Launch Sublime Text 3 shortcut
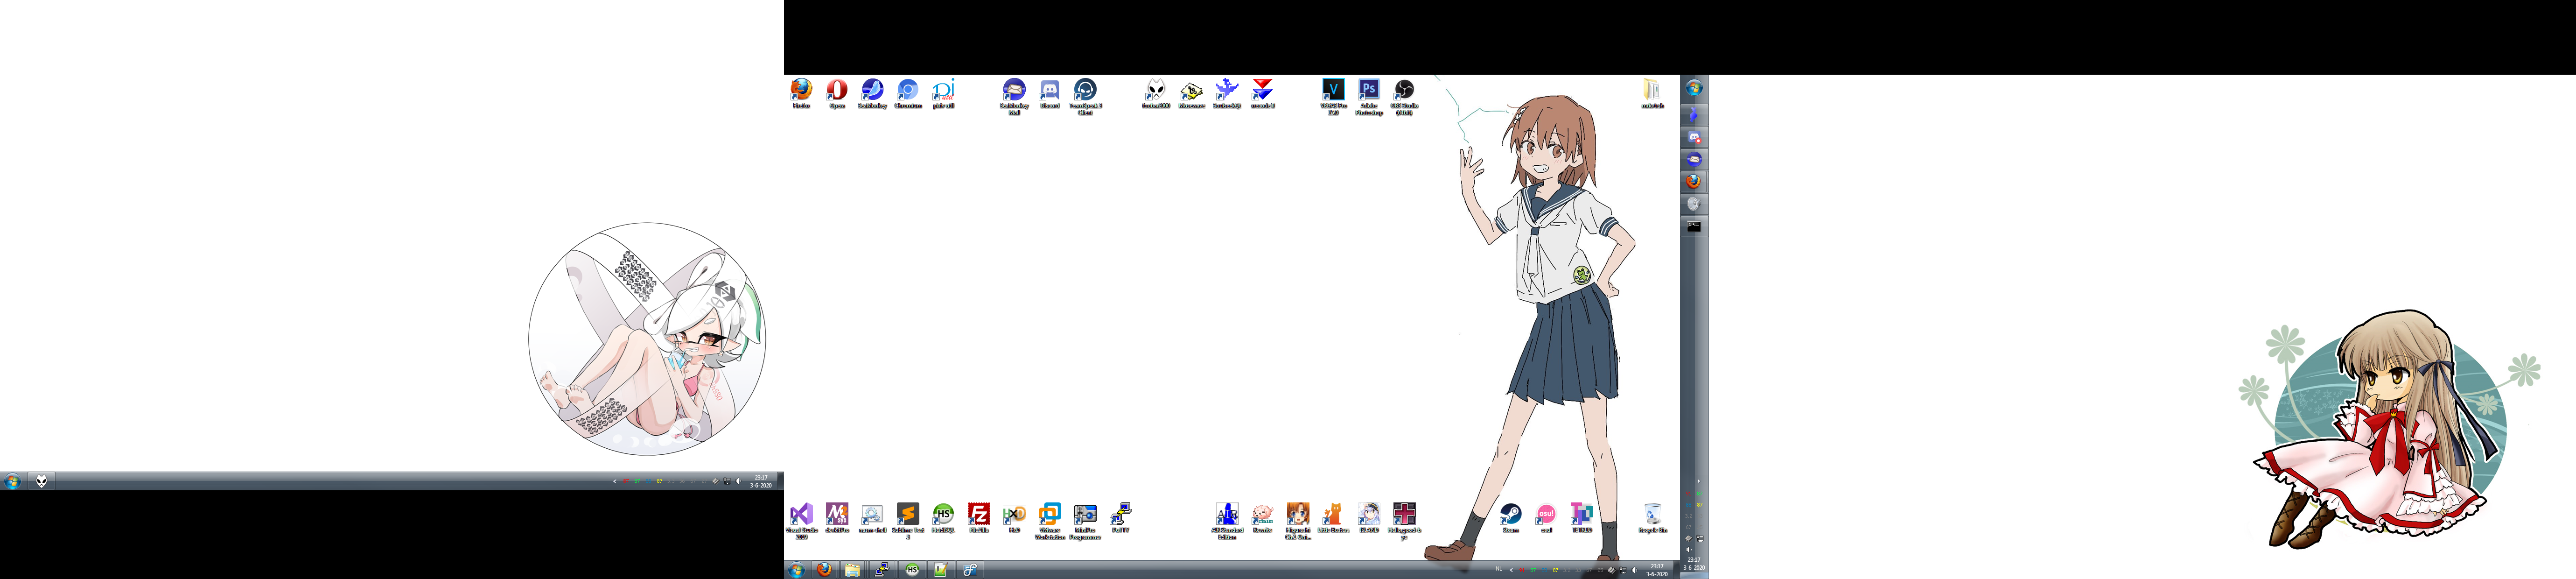Viewport: 2576px width, 579px height. click(908, 521)
